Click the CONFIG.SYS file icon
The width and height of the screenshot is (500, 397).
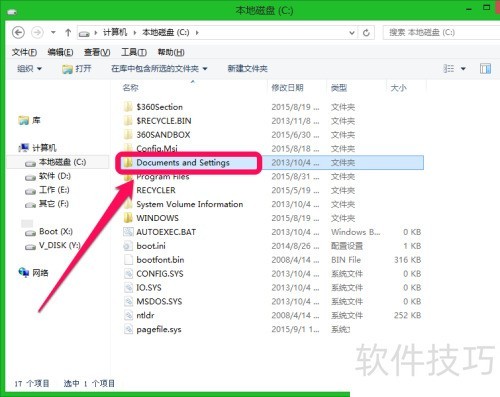click(x=128, y=274)
